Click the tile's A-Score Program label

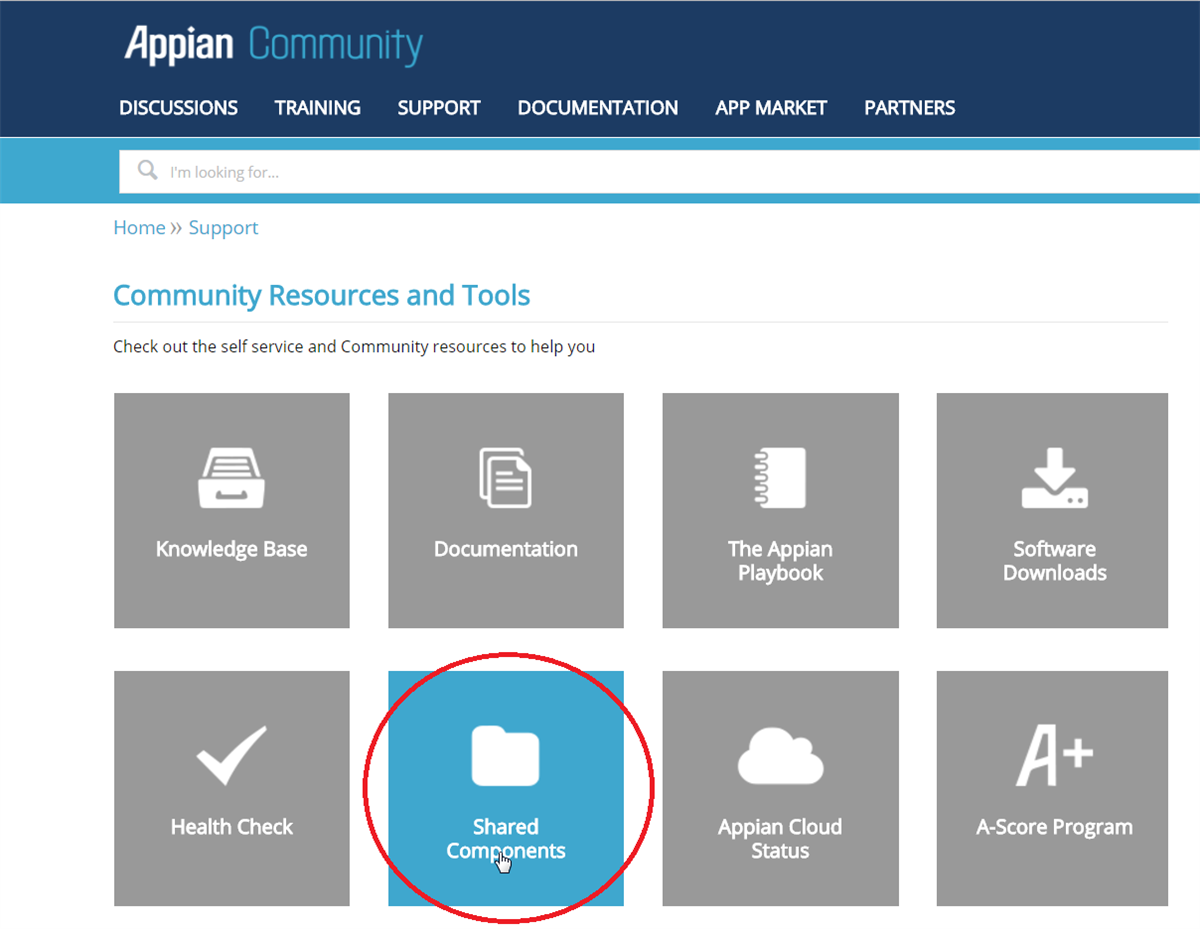click(x=1054, y=827)
